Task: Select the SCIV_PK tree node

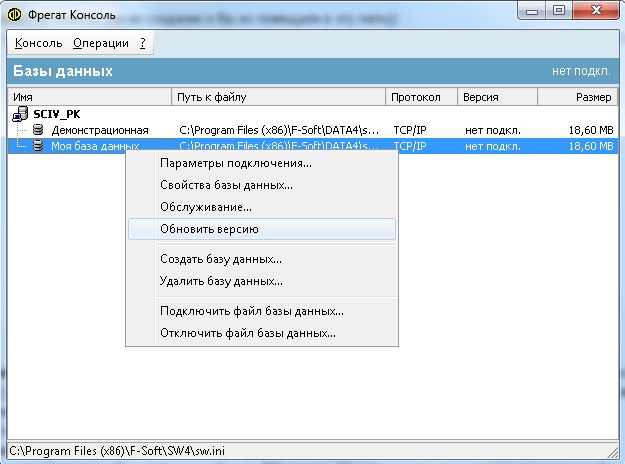Action: 57,114
